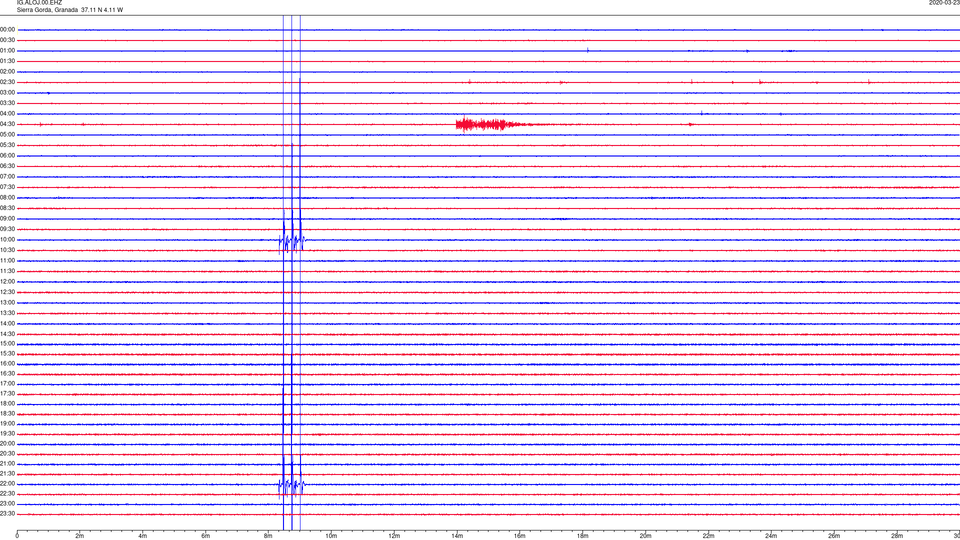Select the 00:00 time label
Viewport: 960px width, 540px height.
pyautogui.click(x=7, y=29)
